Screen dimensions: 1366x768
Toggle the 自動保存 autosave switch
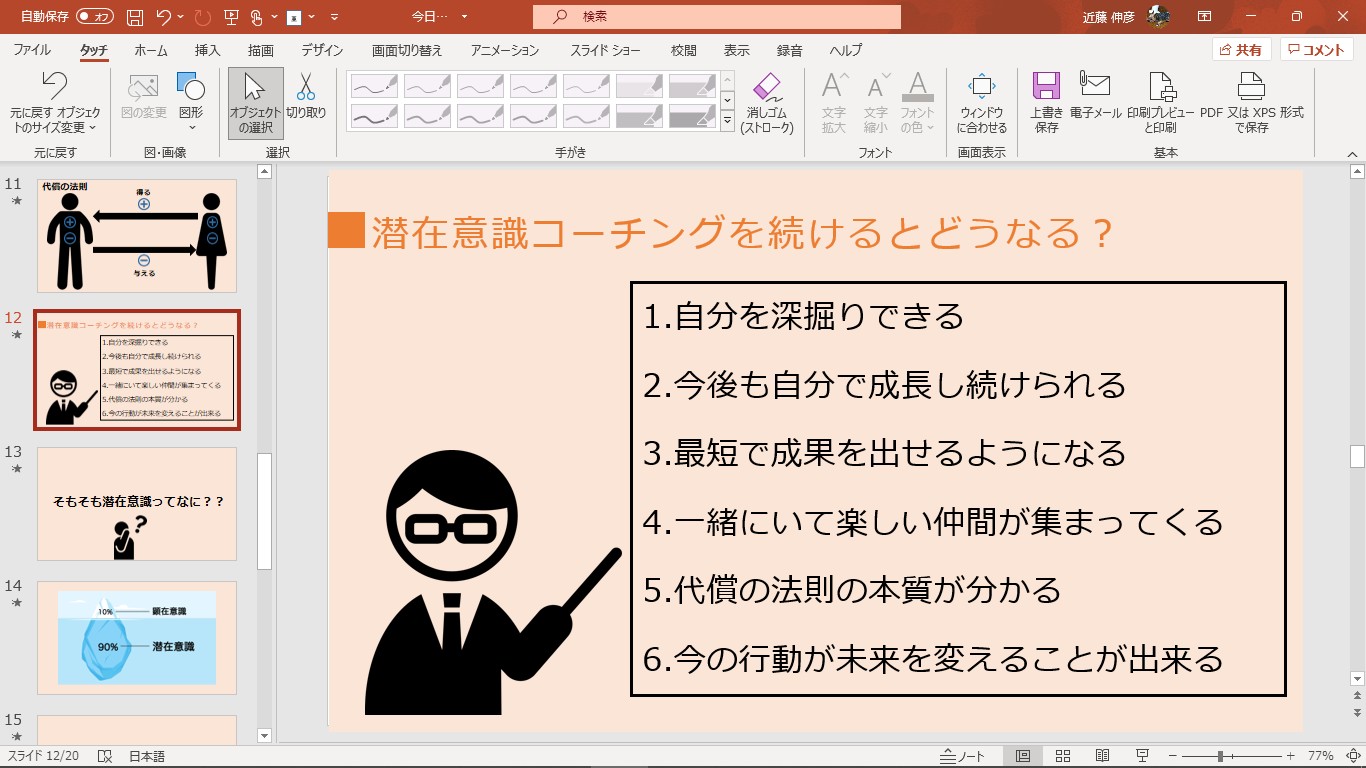coord(95,17)
